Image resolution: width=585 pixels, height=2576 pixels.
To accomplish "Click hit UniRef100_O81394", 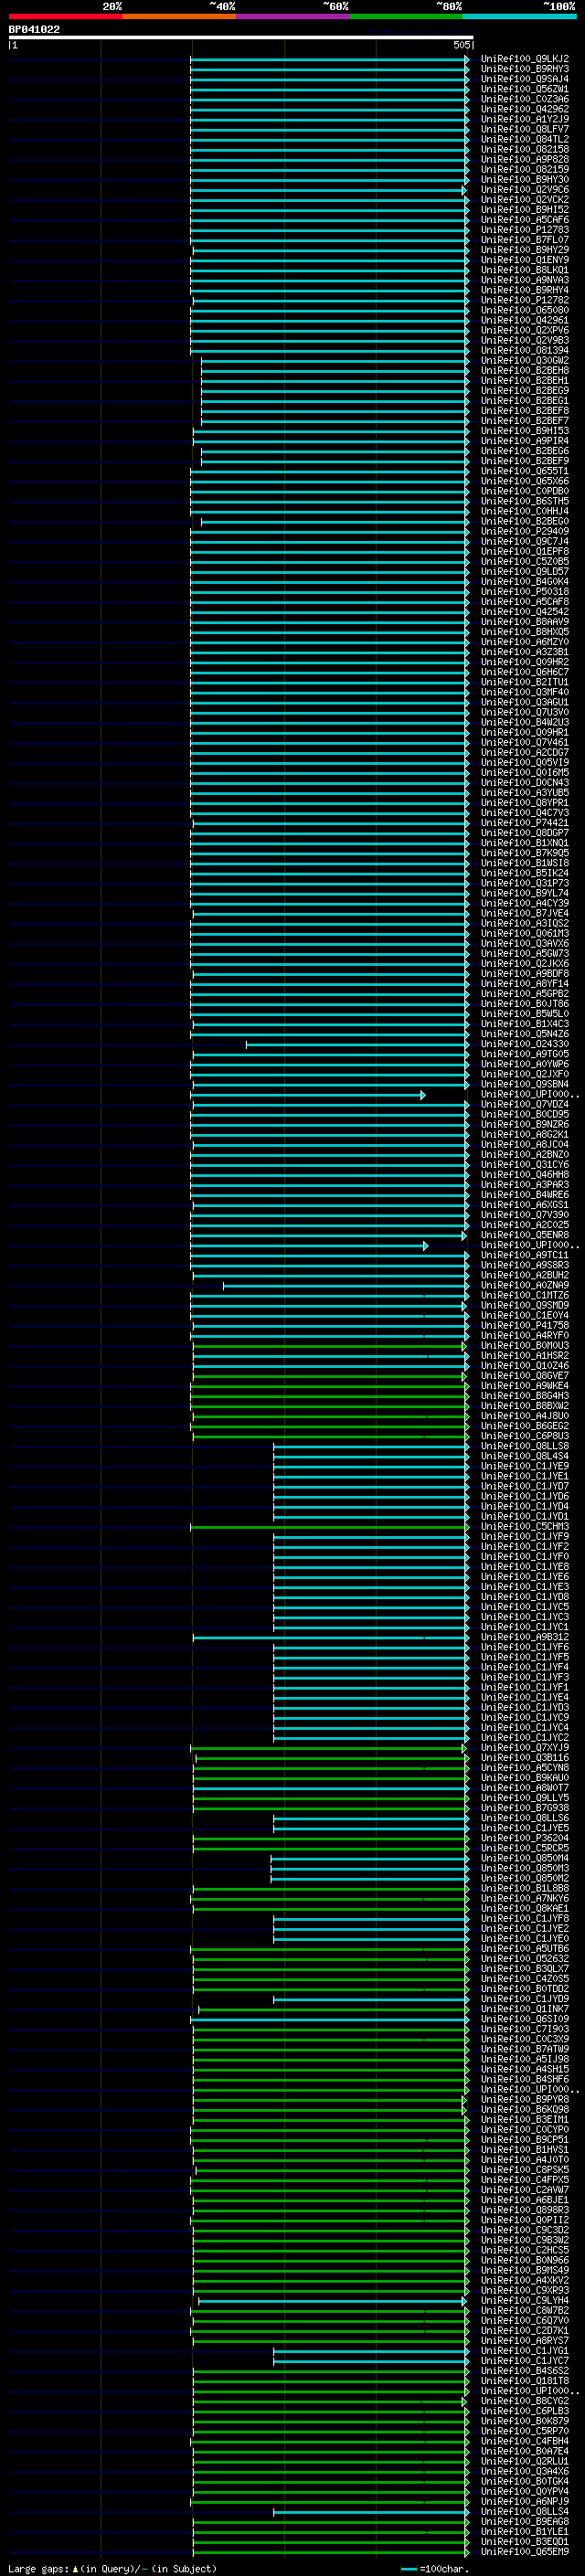I will click(525, 351).
